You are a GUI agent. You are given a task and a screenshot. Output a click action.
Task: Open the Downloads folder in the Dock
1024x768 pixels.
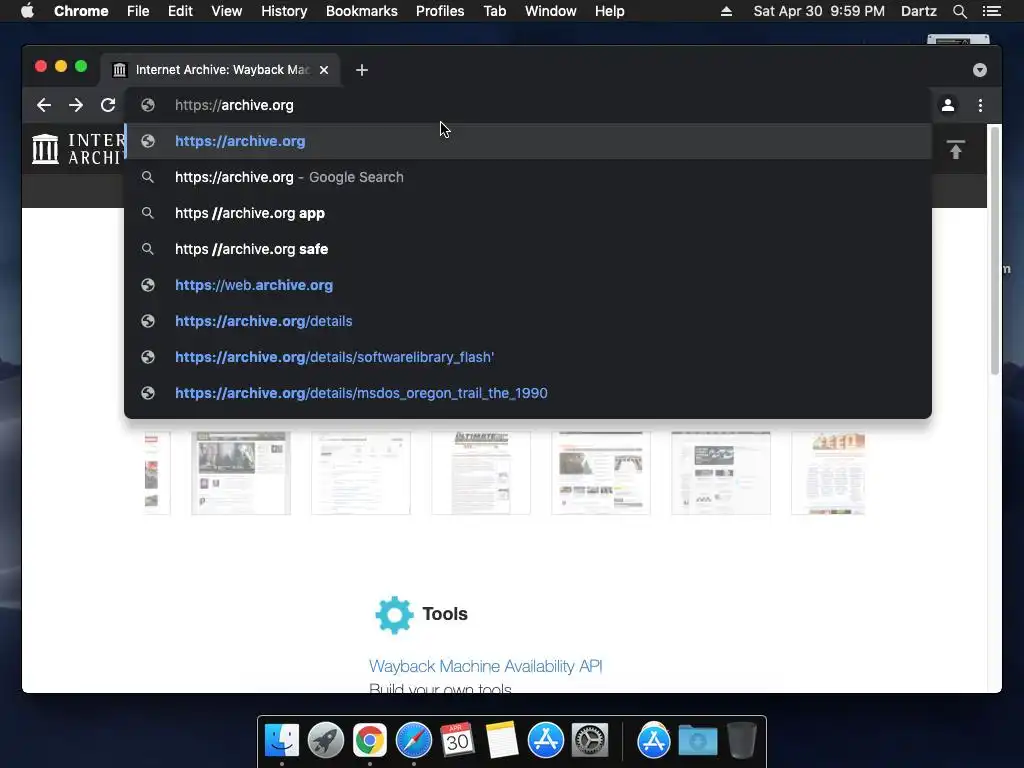(697, 741)
